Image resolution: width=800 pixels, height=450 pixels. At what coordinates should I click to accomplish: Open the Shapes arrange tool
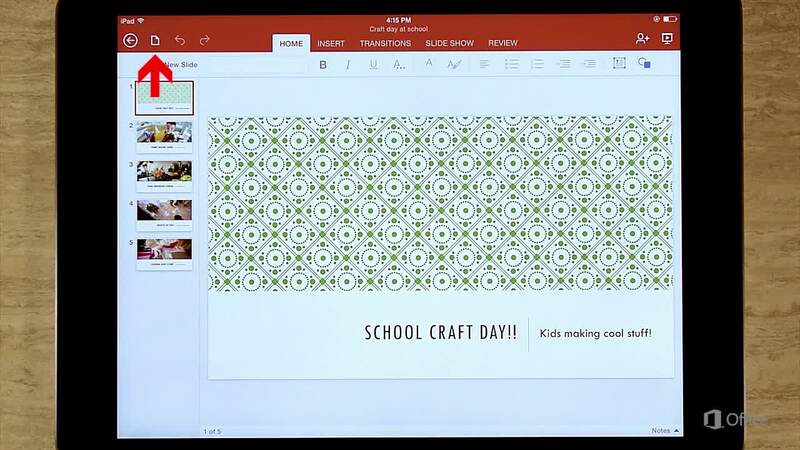pyautogui.click(x=645, y=64)
